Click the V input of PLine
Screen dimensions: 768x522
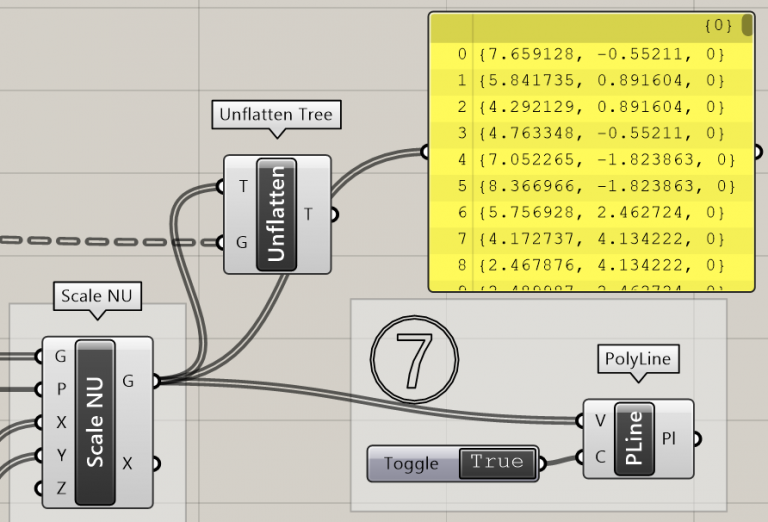click(x=600, y=421)
